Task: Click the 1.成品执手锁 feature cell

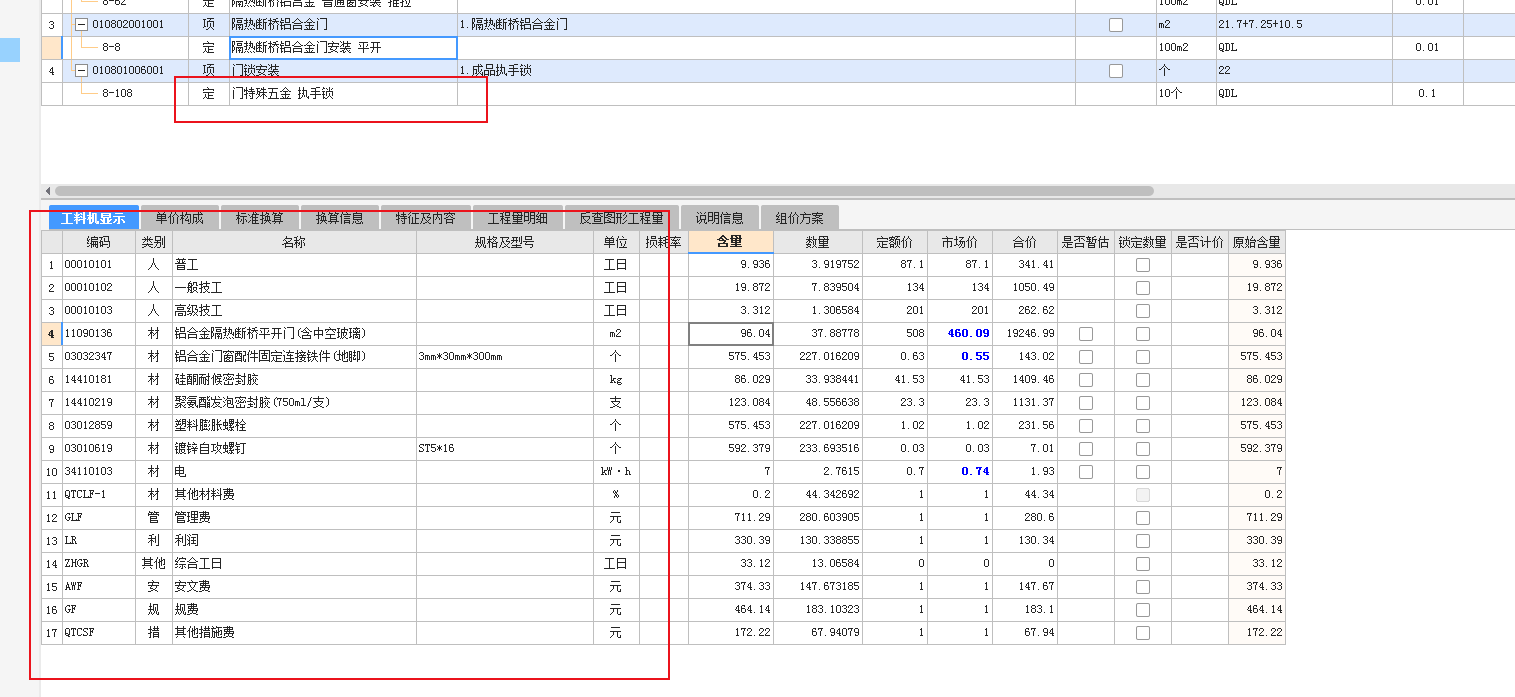Action: (x=766, y=71)
